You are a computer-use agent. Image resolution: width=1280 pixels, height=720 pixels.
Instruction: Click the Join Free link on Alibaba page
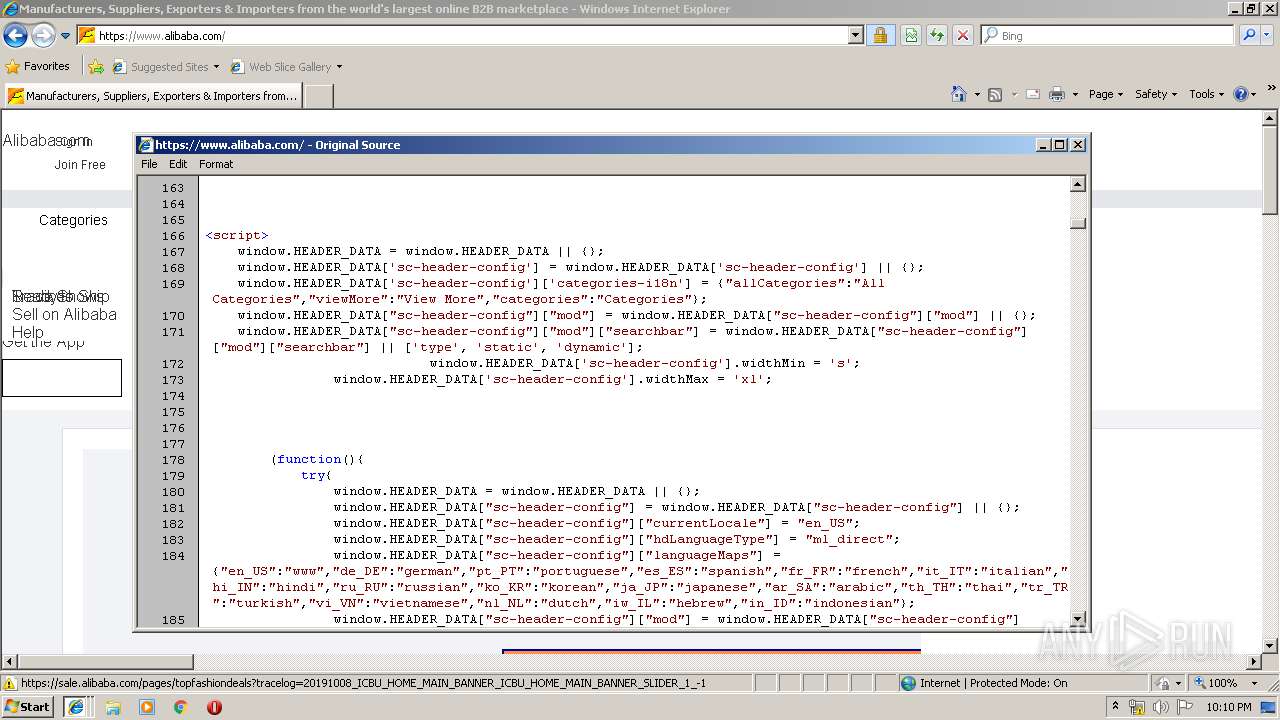click(x=80, y=165)
